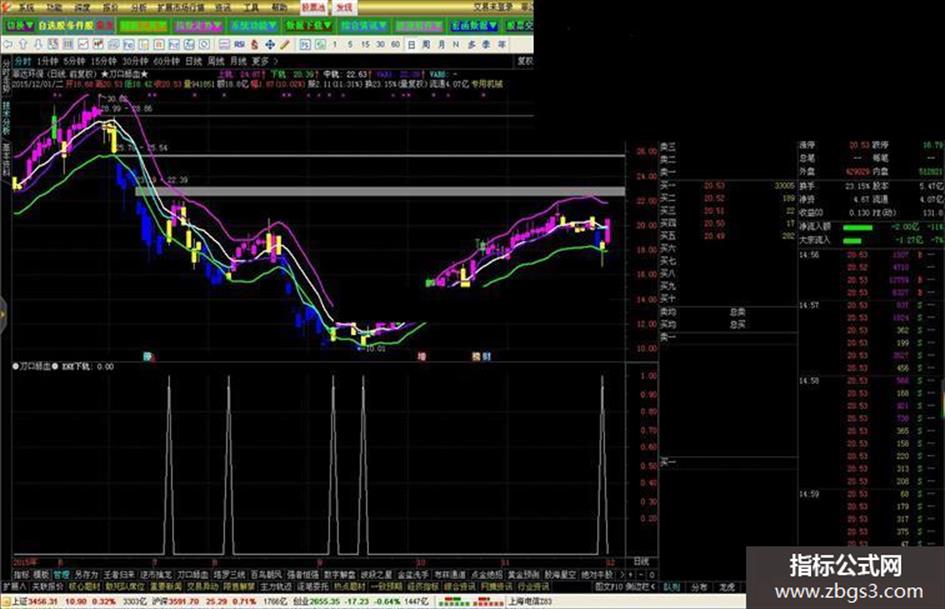
Task: Open the 行业资讯 bottom tab
Action: [x=533, y=585]
